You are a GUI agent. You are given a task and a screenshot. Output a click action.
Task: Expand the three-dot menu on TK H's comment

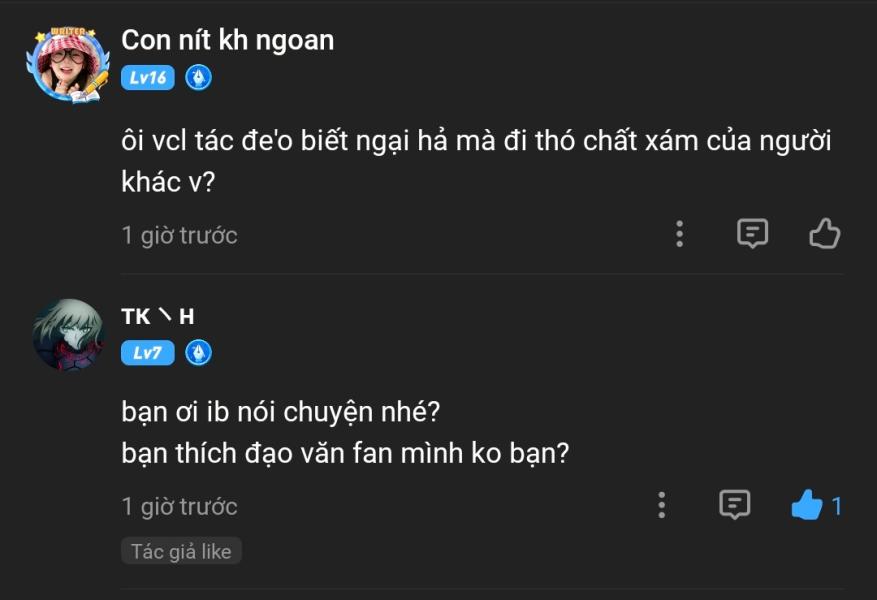(662, 505)
